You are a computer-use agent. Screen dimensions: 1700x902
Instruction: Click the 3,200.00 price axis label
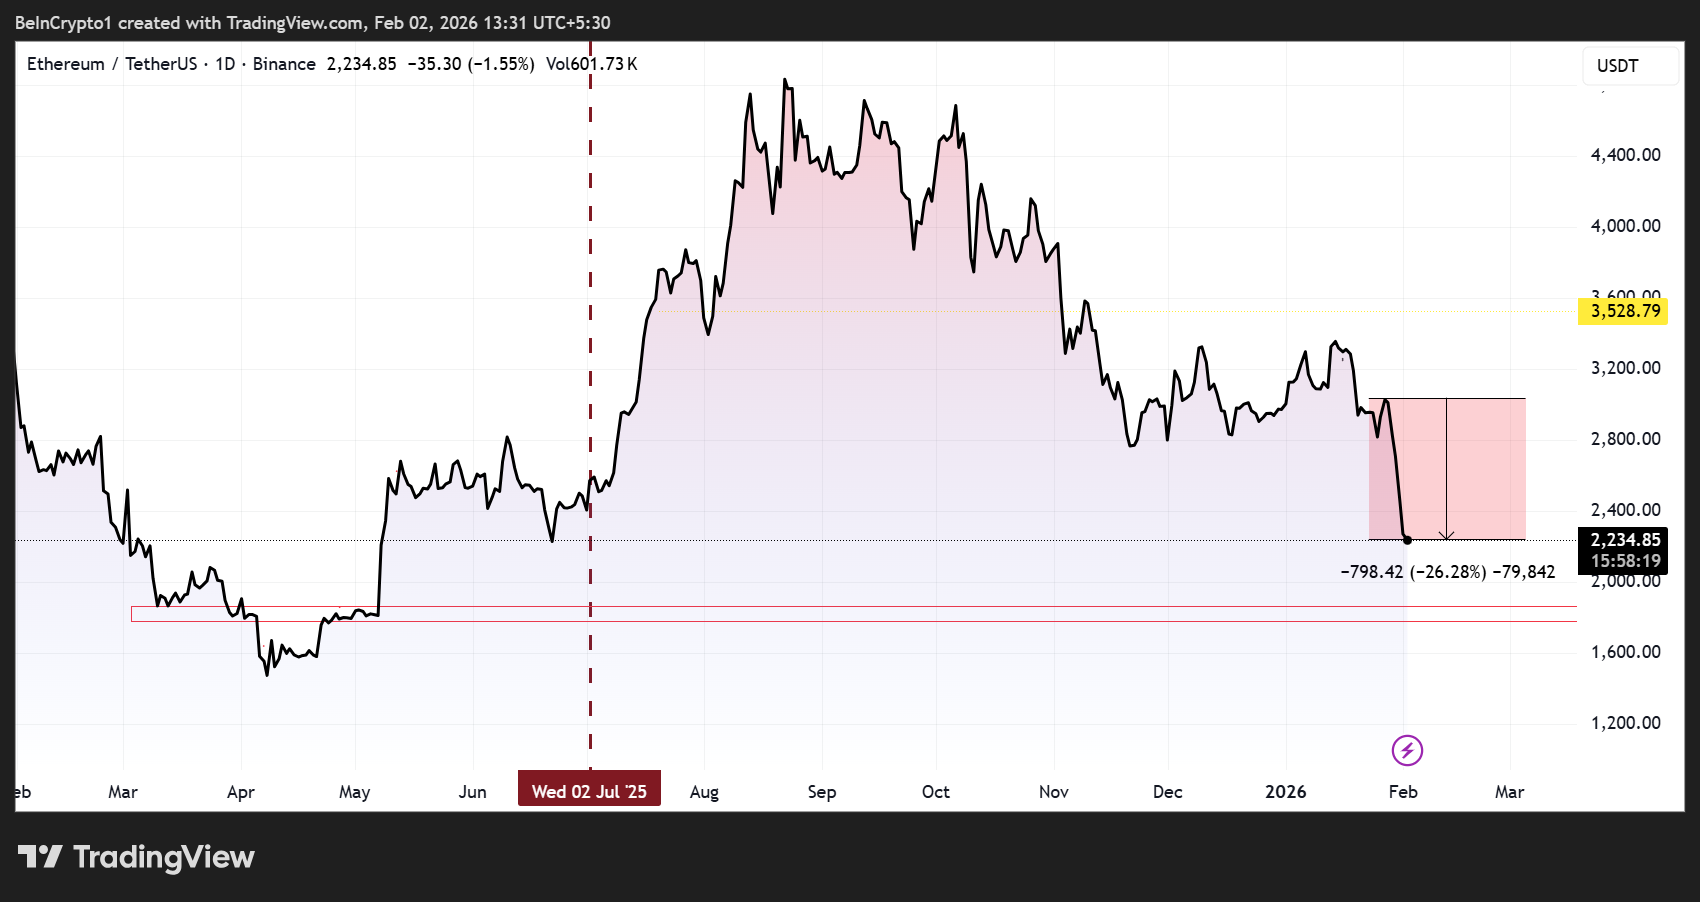pos(1625,368)
